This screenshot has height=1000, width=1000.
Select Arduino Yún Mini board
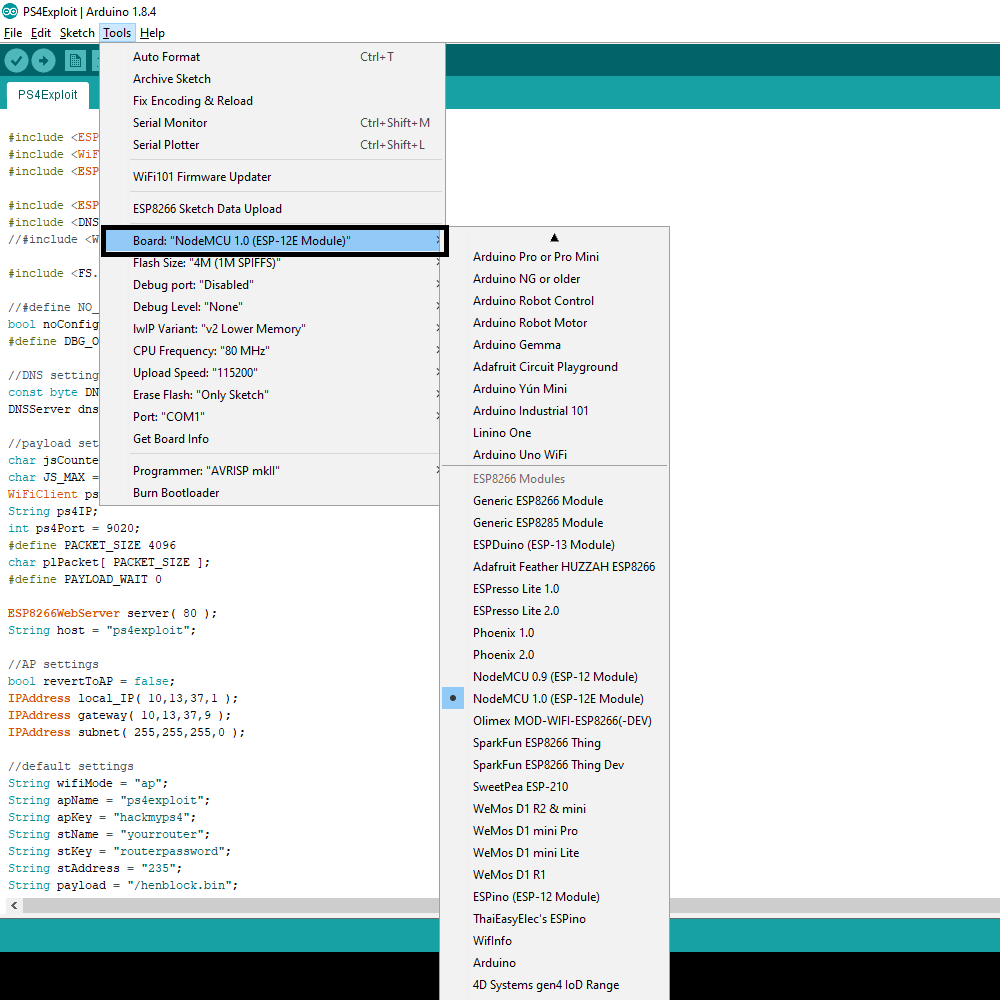[554, 388]
